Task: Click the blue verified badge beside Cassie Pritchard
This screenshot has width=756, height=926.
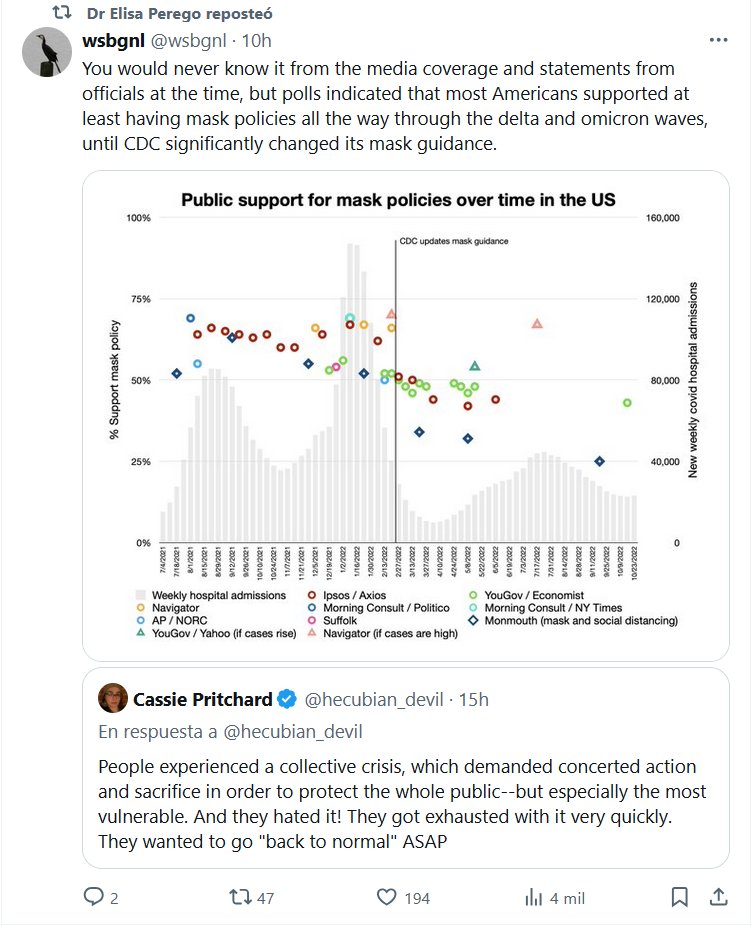Action: coord(286,697)
